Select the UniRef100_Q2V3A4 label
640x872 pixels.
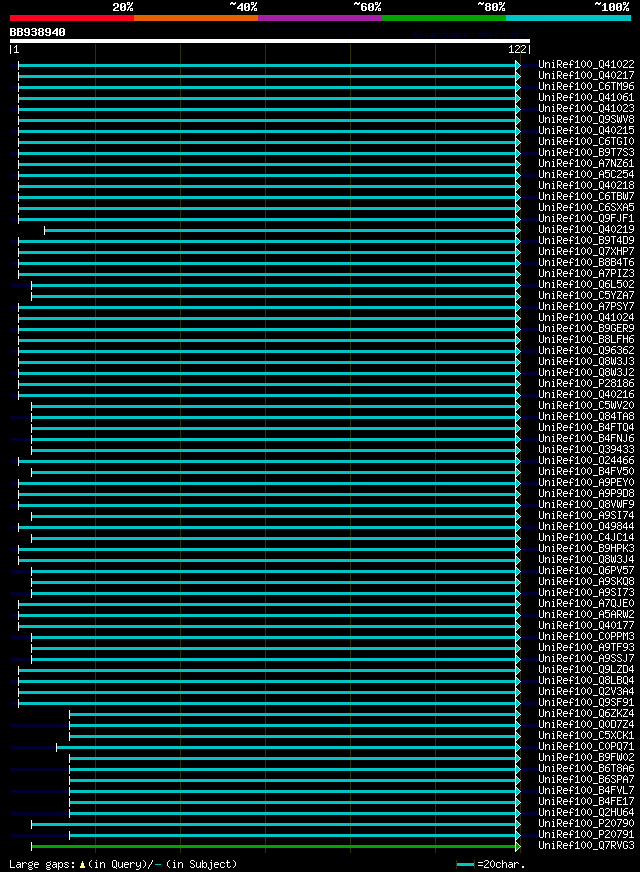tap(586, 692)
